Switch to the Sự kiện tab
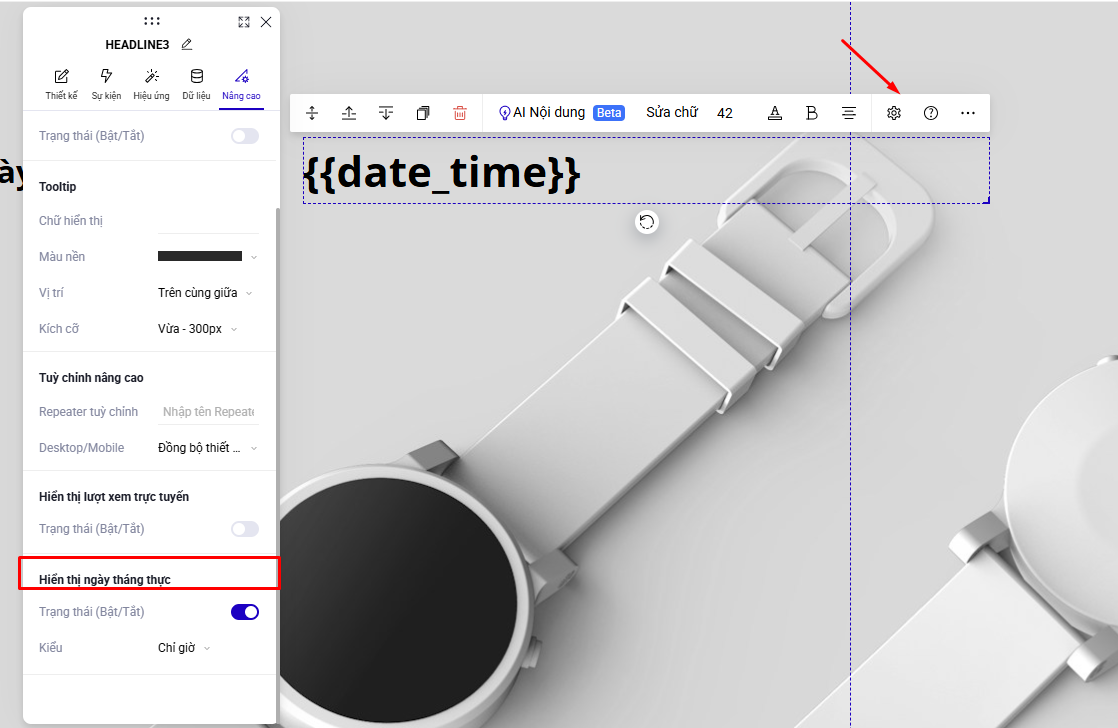The image size is (1118, 728). pyautogui.click(x=106, y=84)
